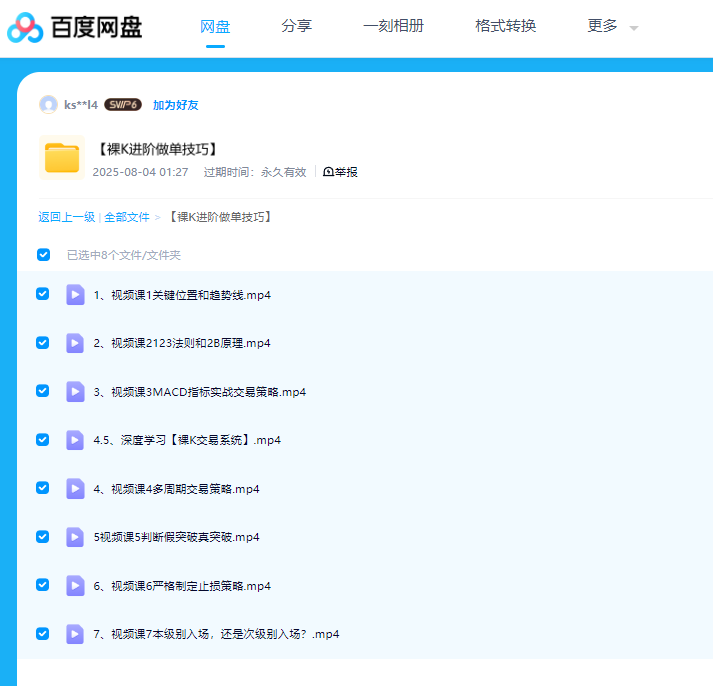Click the 加为好友 link
The width and height of the screenshot is (713, 686).
pyautogui.click(x=175, y=105)
